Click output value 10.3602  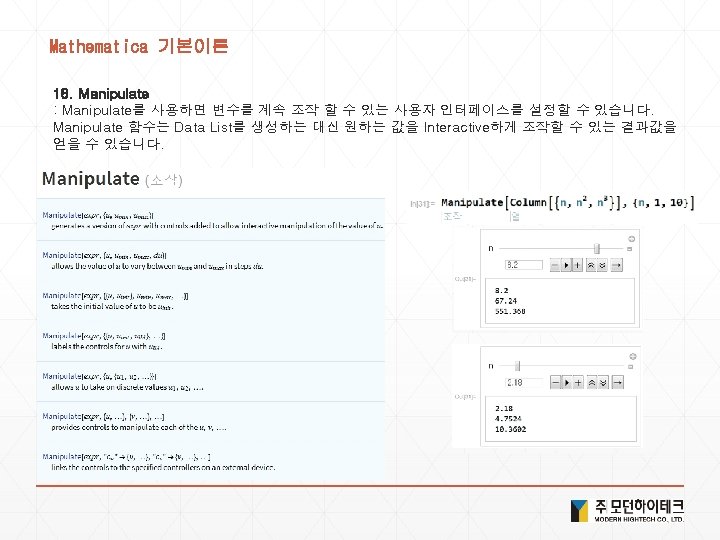[510, 429]
